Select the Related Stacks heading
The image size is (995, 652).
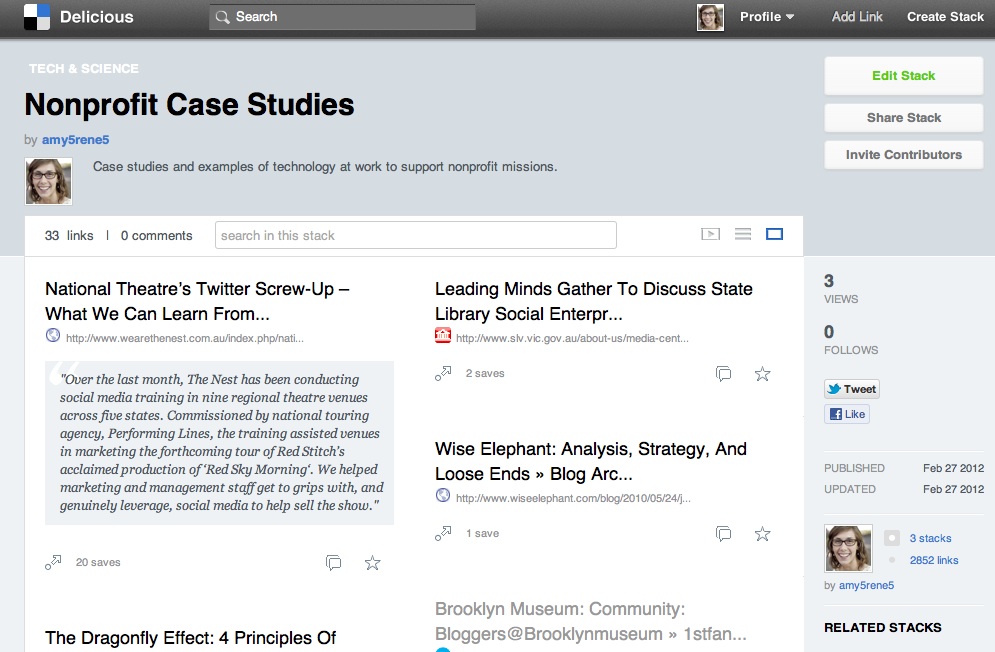tap(883, 627)
